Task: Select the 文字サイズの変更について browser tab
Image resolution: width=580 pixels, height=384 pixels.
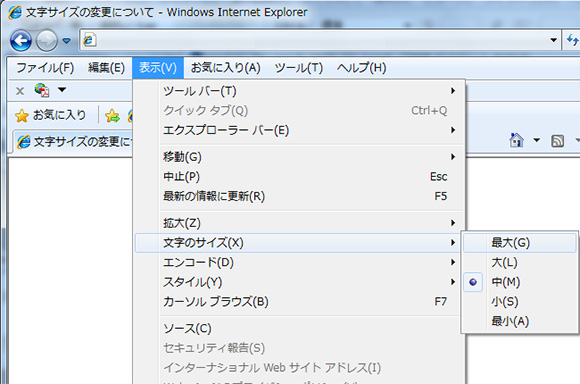Action: coord(74,142)
